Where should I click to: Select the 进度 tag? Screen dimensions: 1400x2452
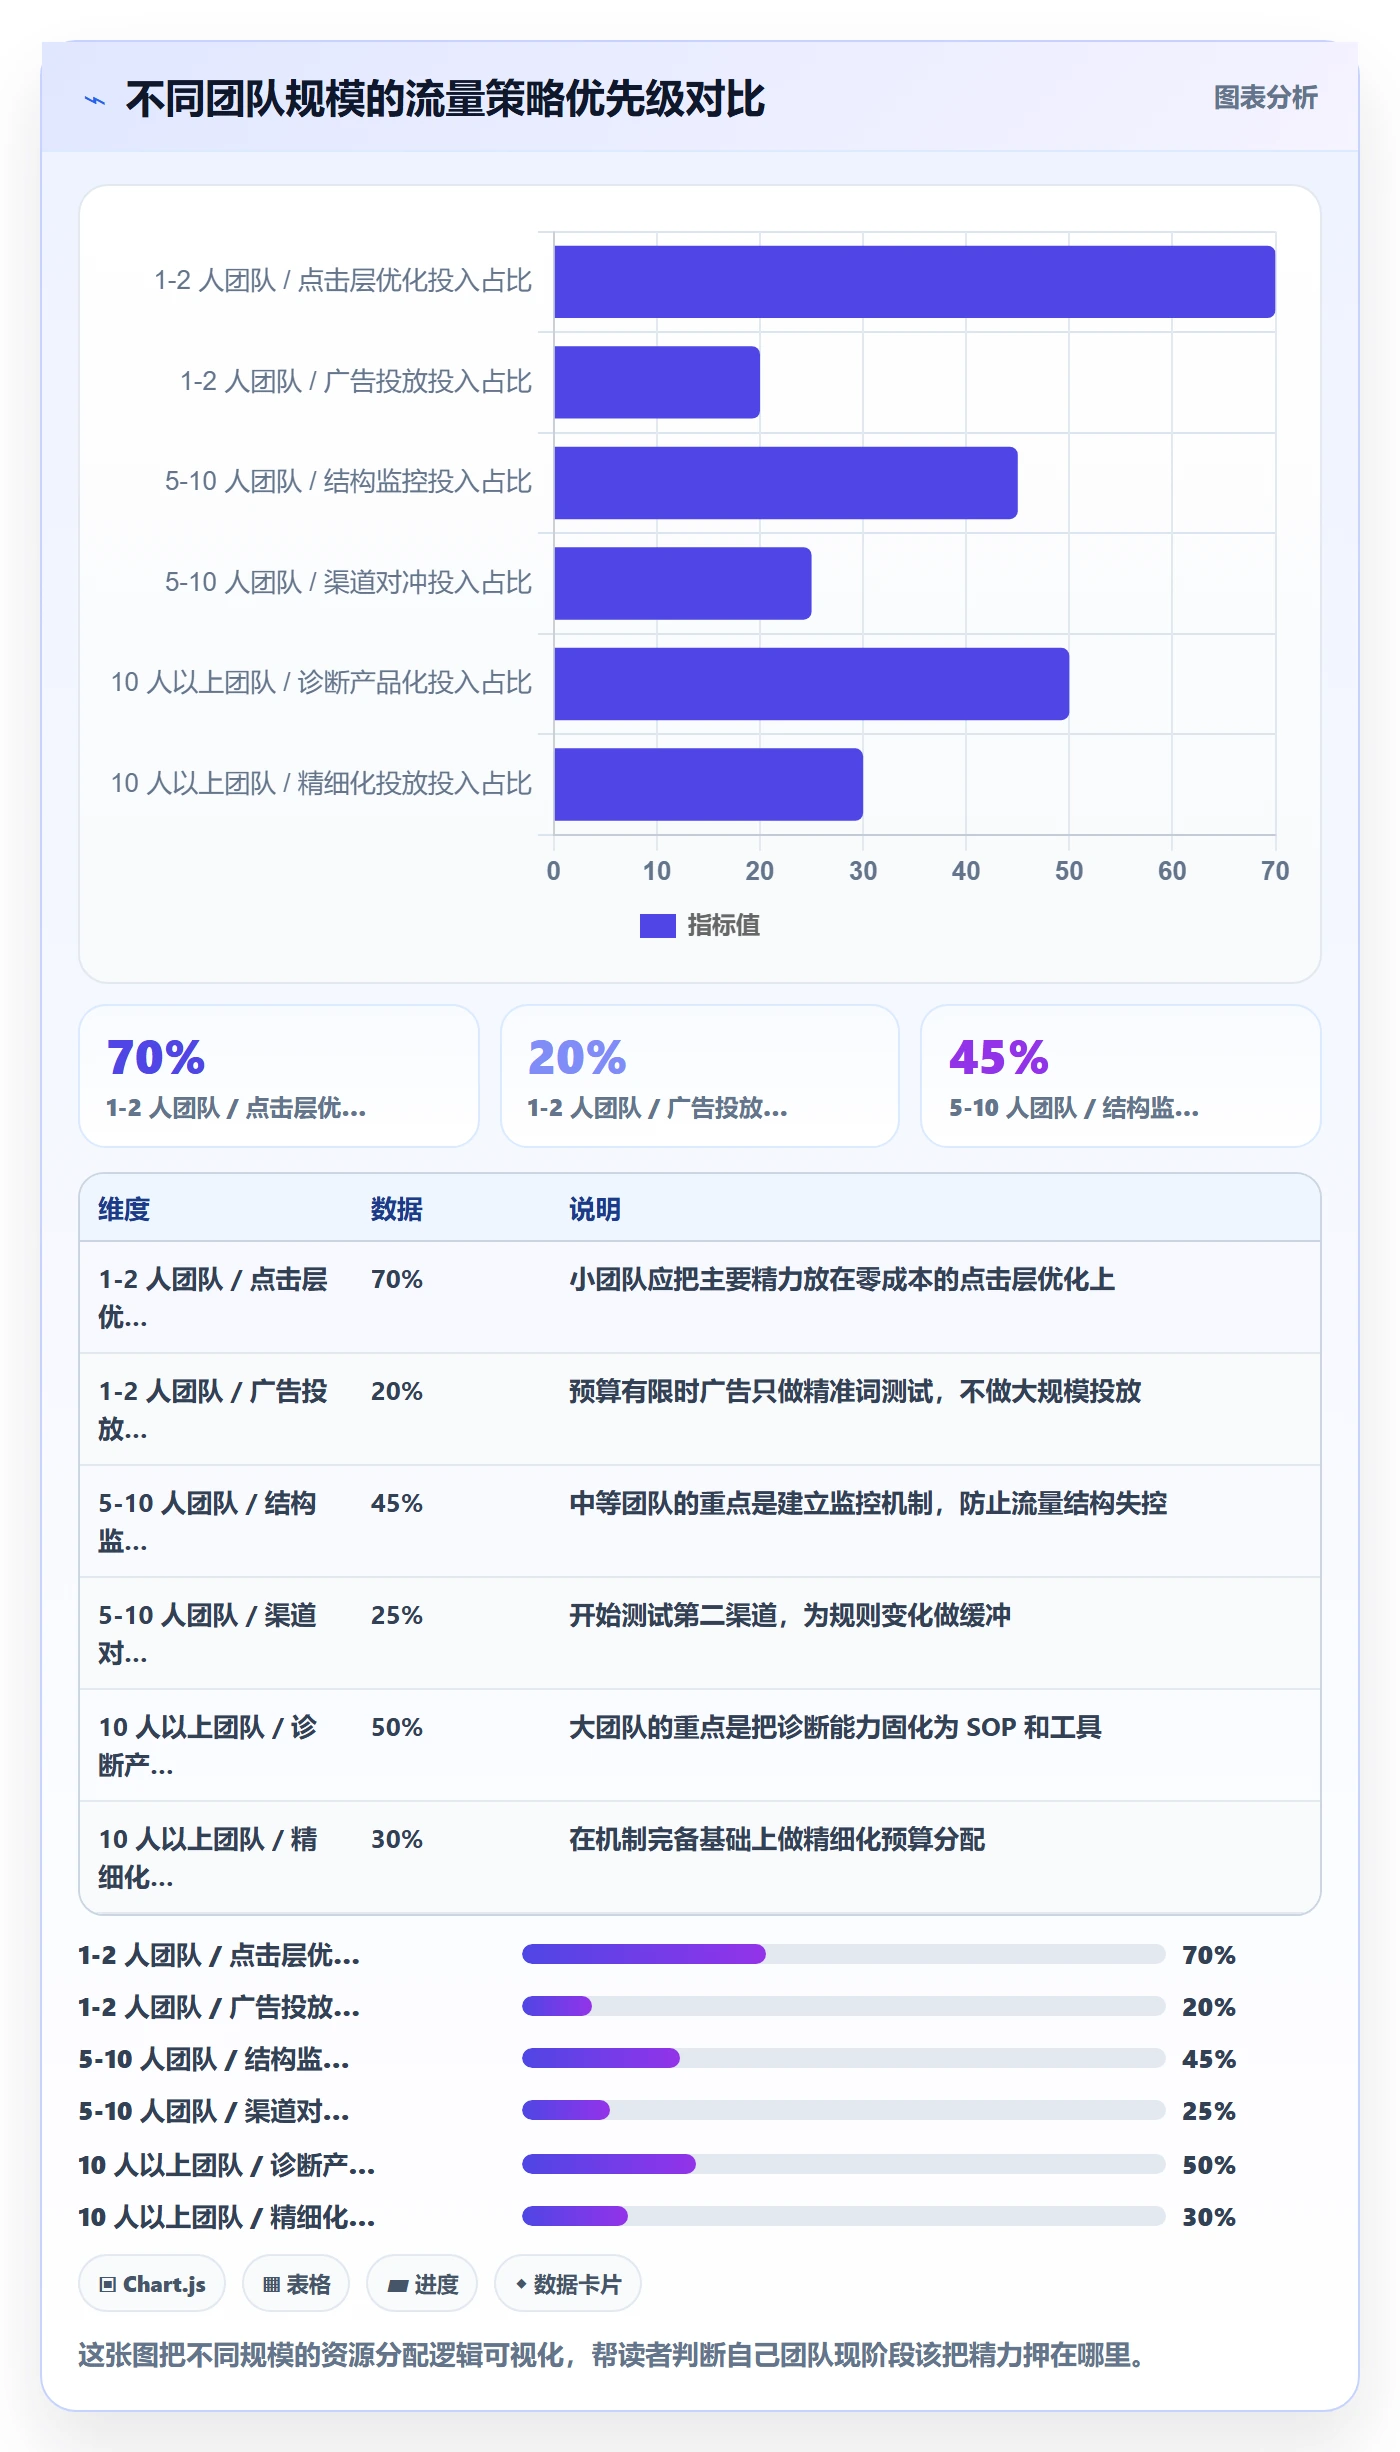(x=422, y=2284)
